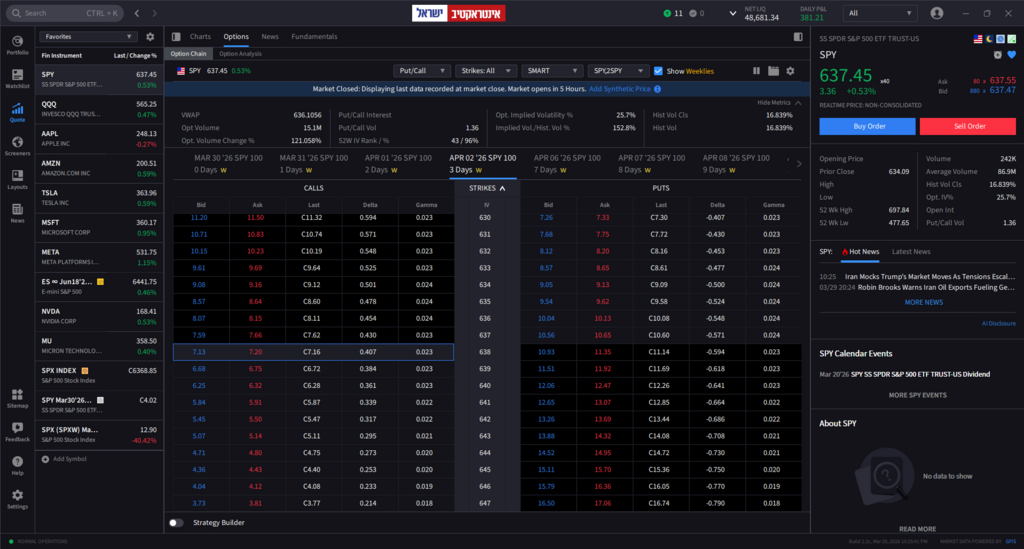Open Screeners from the sidebar
1024x549 pixels.
[x=18, y=146]
